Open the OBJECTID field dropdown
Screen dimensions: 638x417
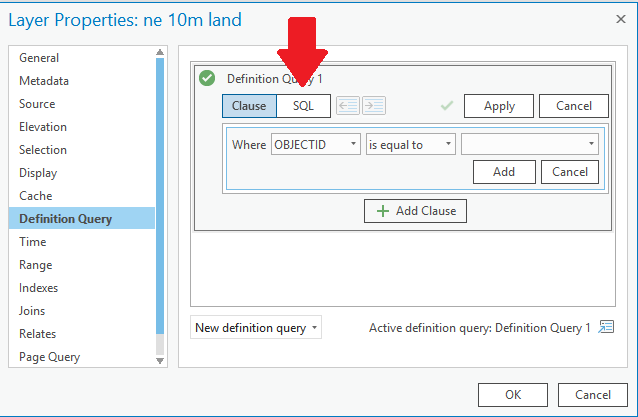point(316,144)
